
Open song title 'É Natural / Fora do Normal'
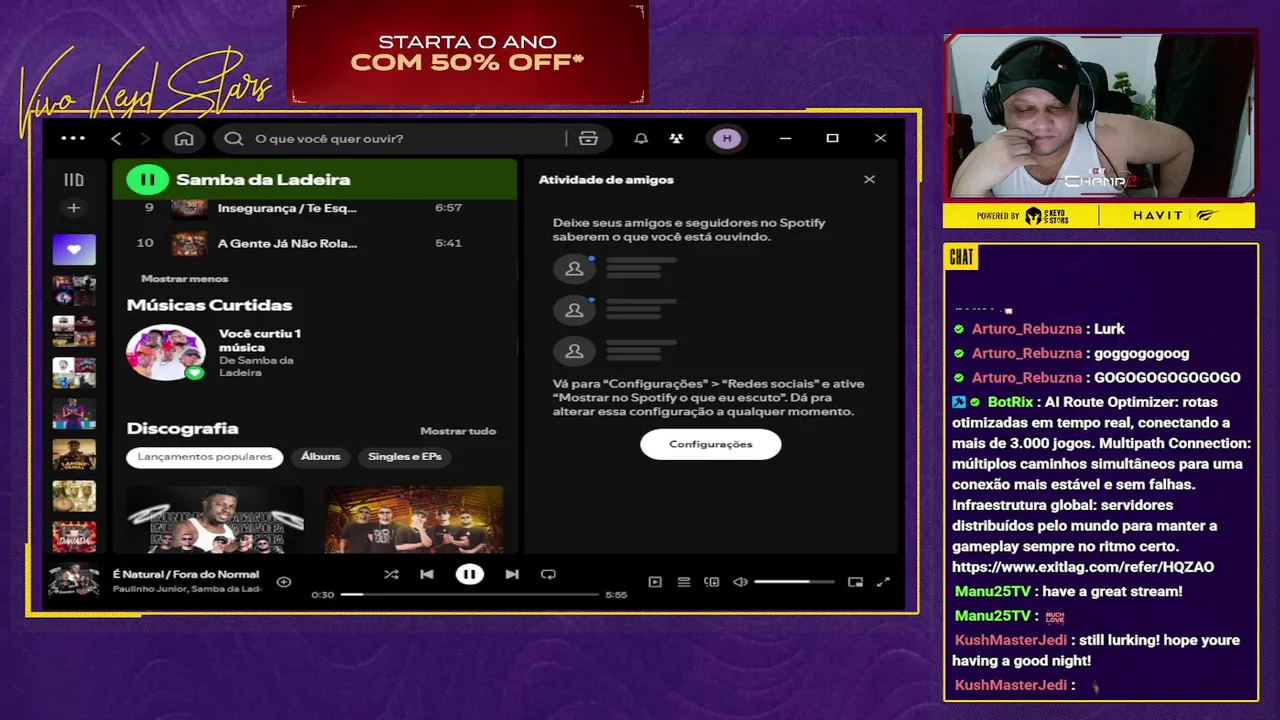coord(186,575)
